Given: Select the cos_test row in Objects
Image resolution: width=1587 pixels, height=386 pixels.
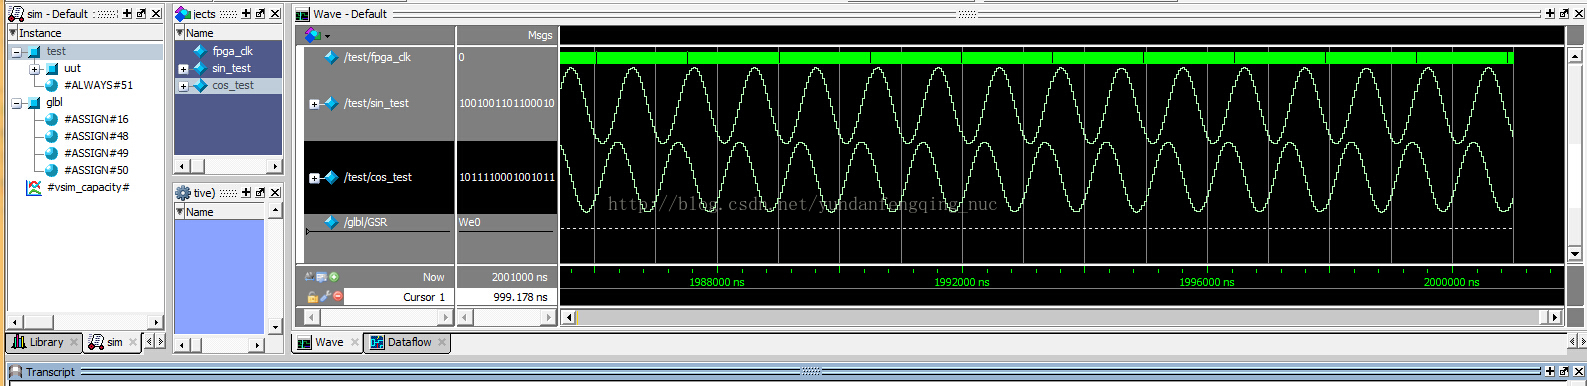Looking at the screenshot, I should [228, 86].
